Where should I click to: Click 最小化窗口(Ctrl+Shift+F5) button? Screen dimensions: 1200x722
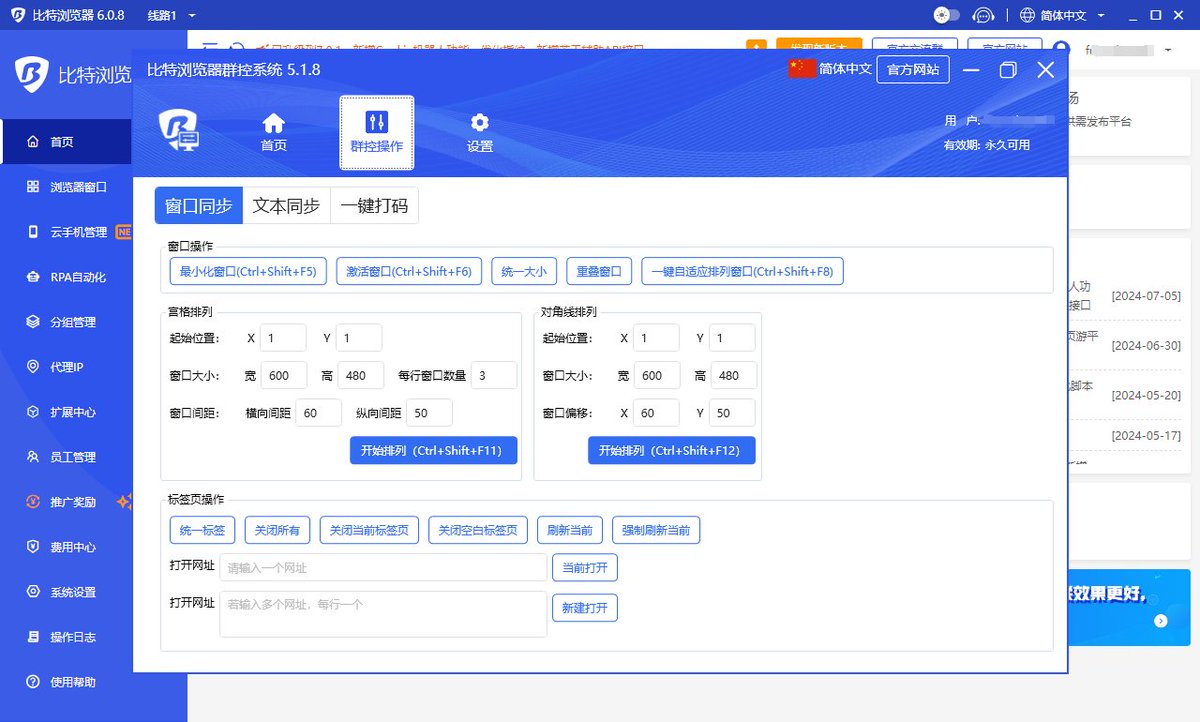click(248, 271)
